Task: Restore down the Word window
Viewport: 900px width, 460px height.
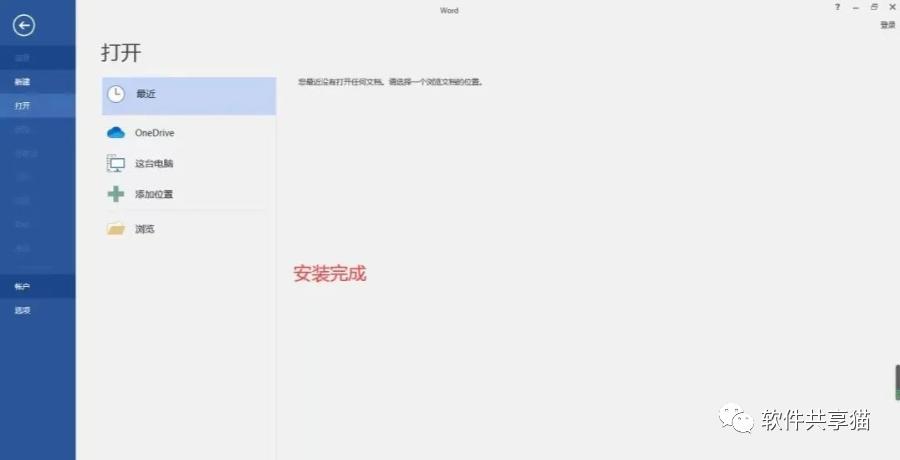Action: click(x=874, y=7)
